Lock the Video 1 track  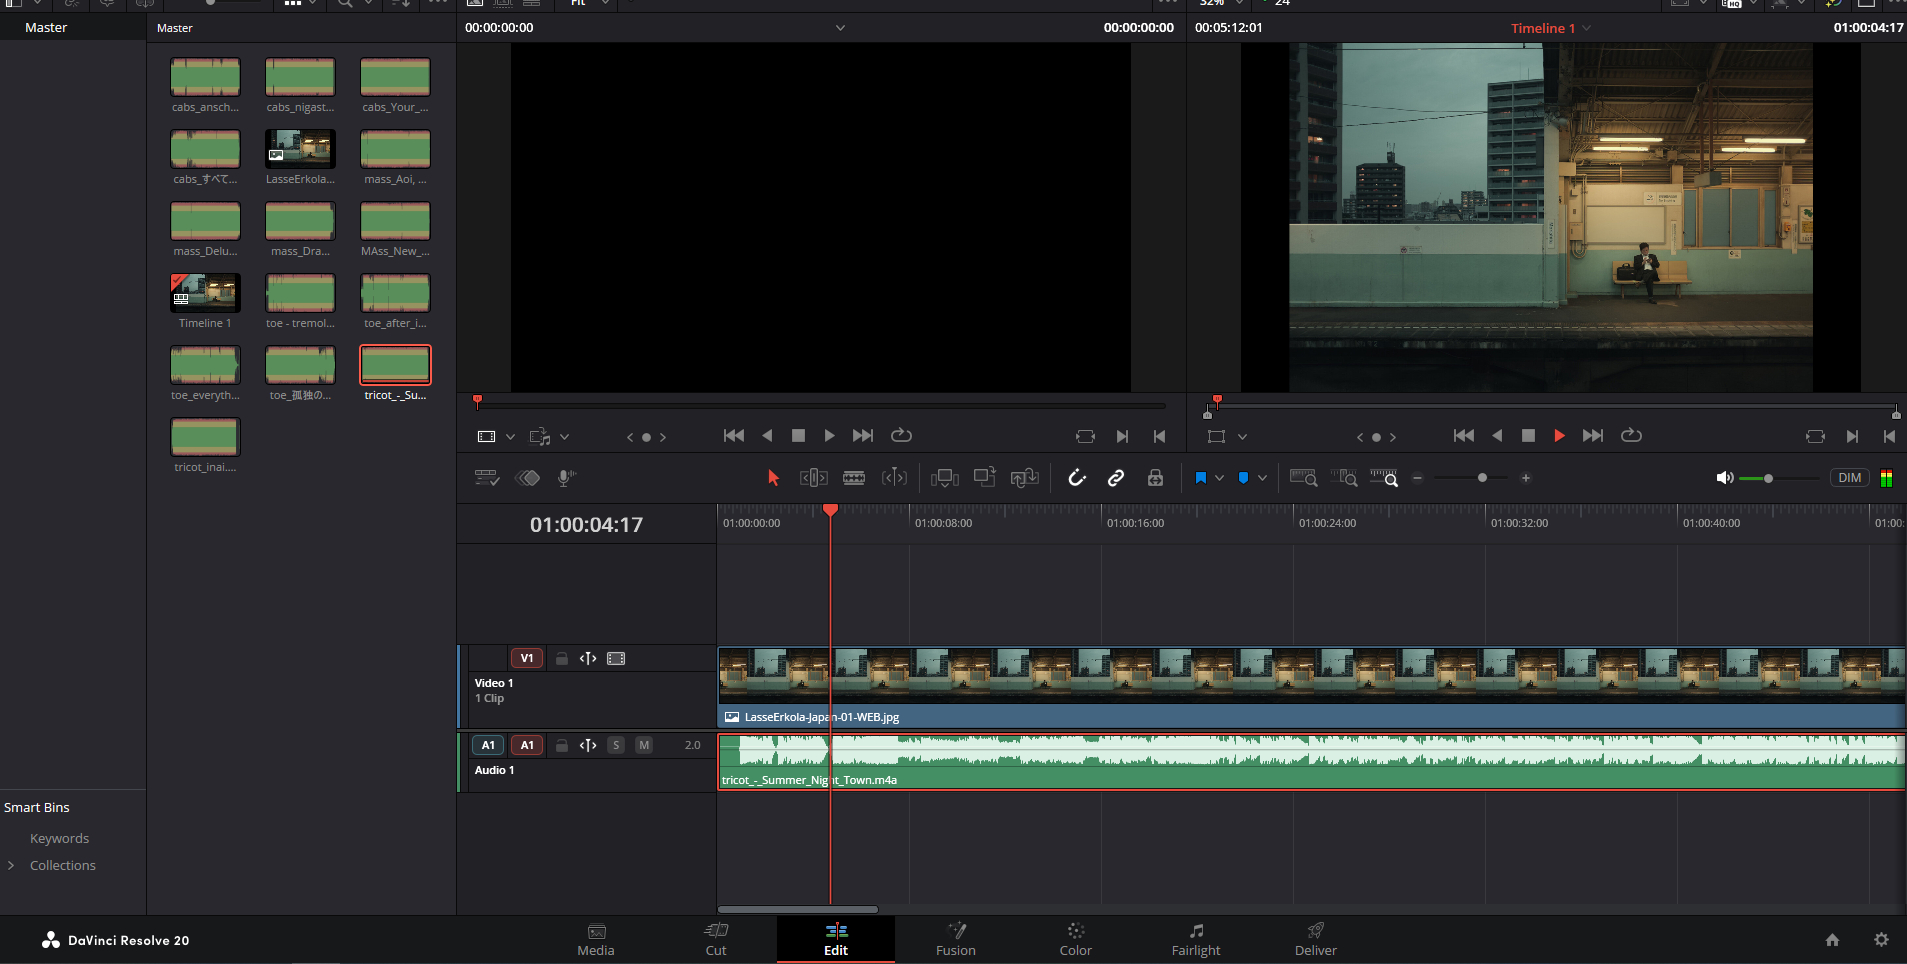[x=562, y=658]
